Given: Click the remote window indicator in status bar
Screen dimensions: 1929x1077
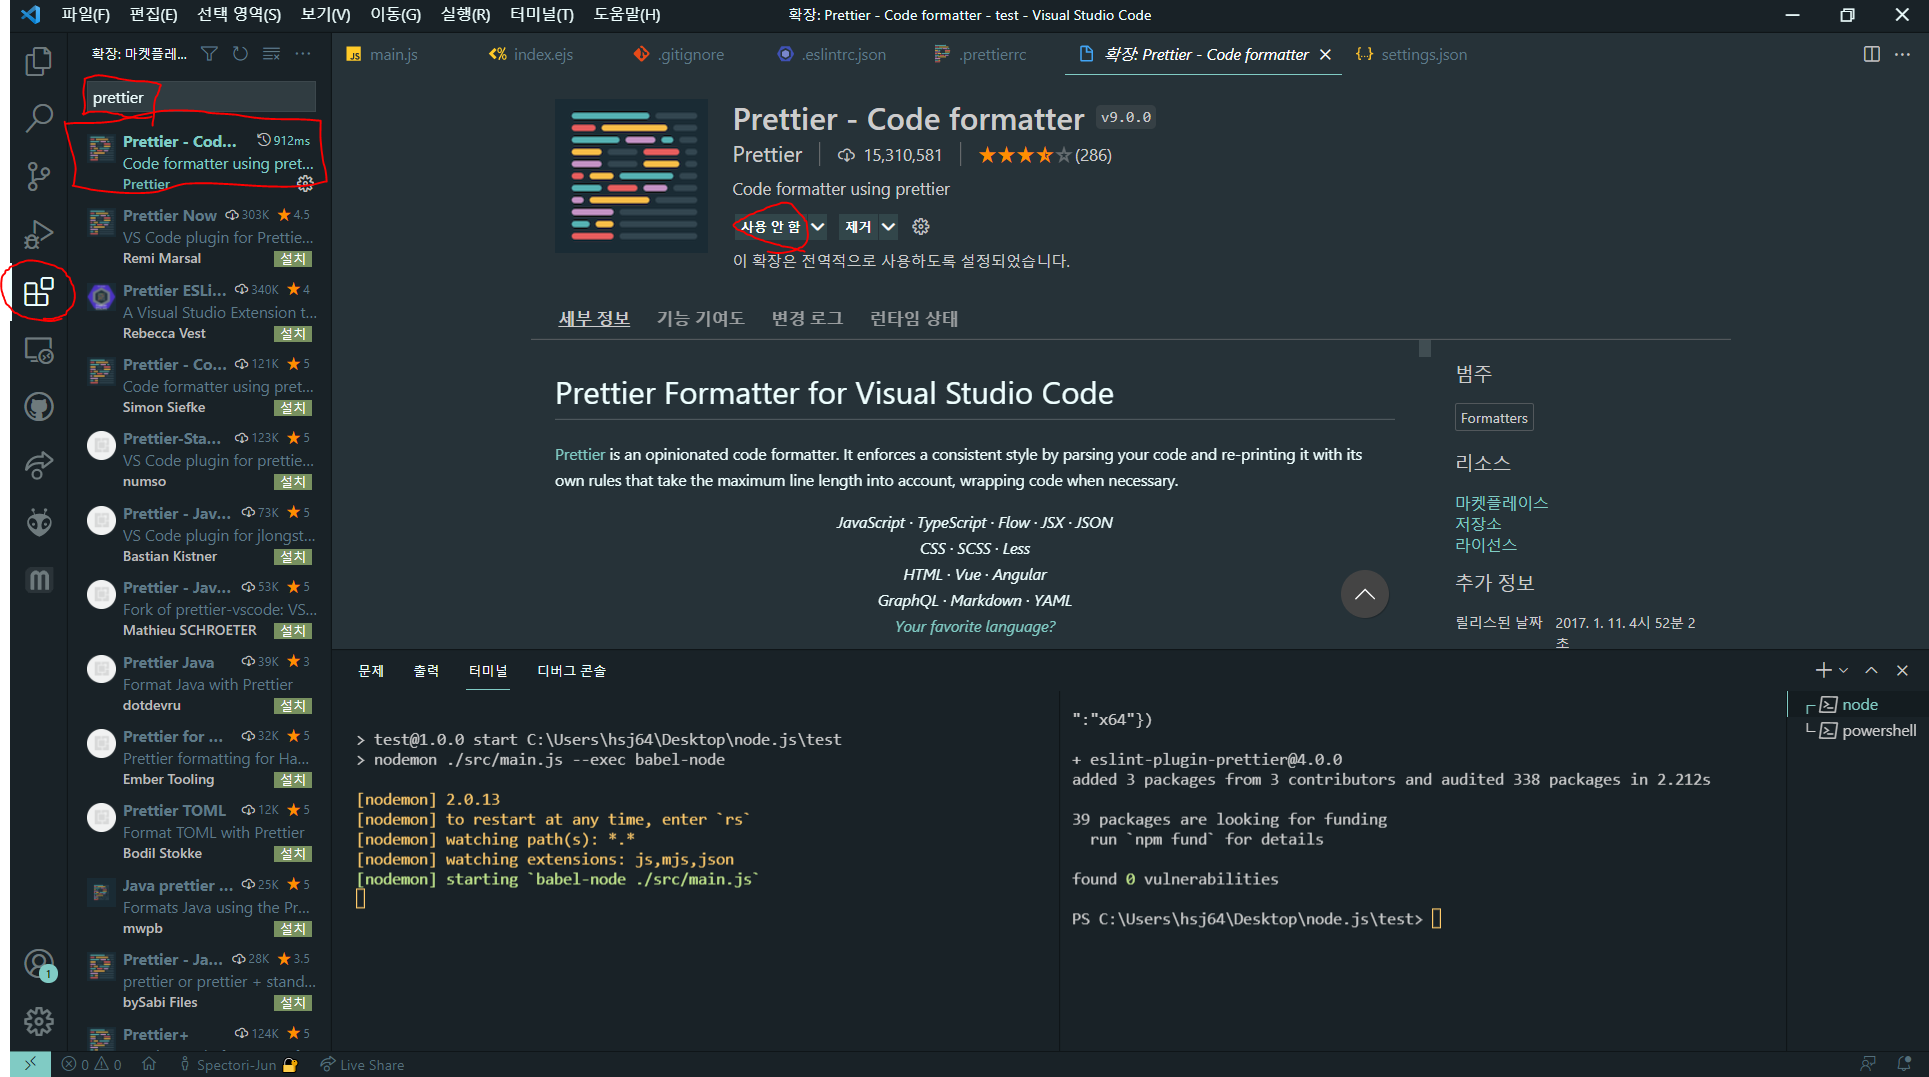Looking at the screenshot, I should coord(30,1064).
